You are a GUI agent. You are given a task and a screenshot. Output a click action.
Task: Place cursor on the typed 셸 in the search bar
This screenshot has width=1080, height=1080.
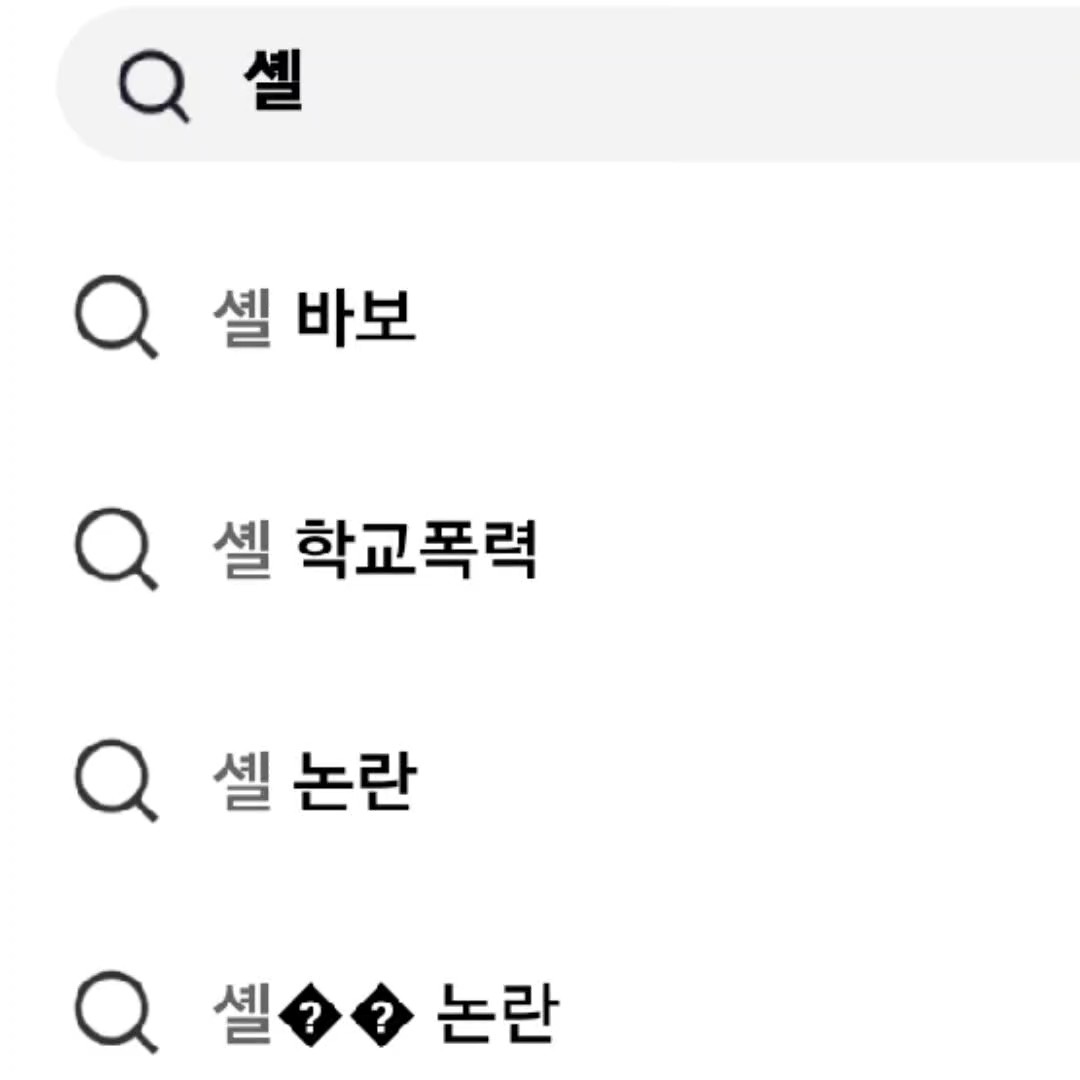tap(273, 82)
